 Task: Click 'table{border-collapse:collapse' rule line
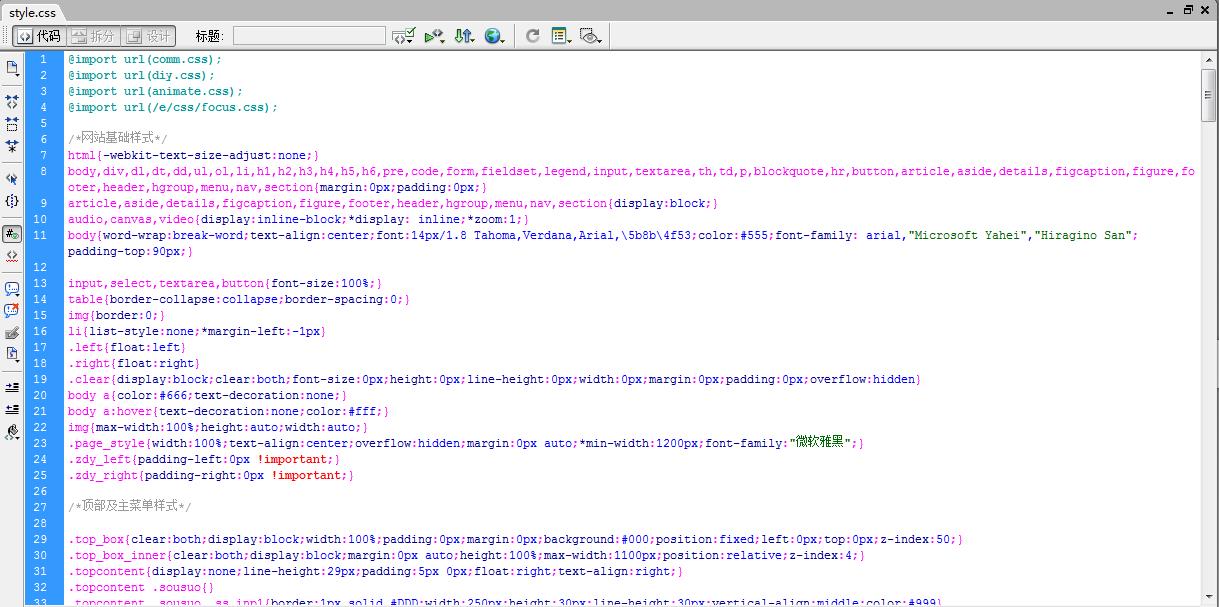click(239, 299)
